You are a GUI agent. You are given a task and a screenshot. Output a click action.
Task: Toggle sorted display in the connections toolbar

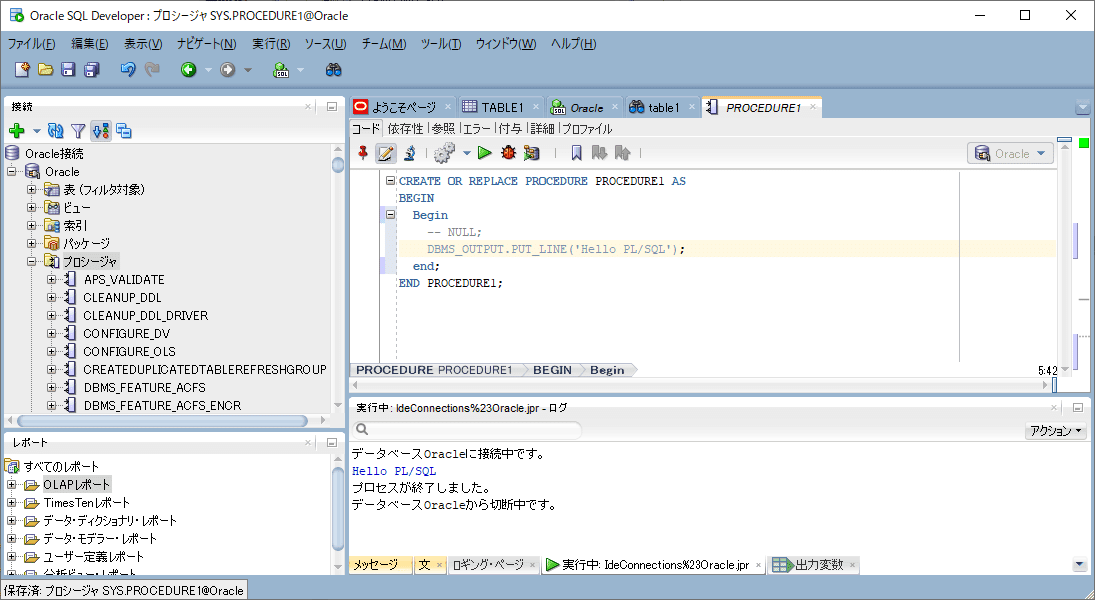pos(101,131)
